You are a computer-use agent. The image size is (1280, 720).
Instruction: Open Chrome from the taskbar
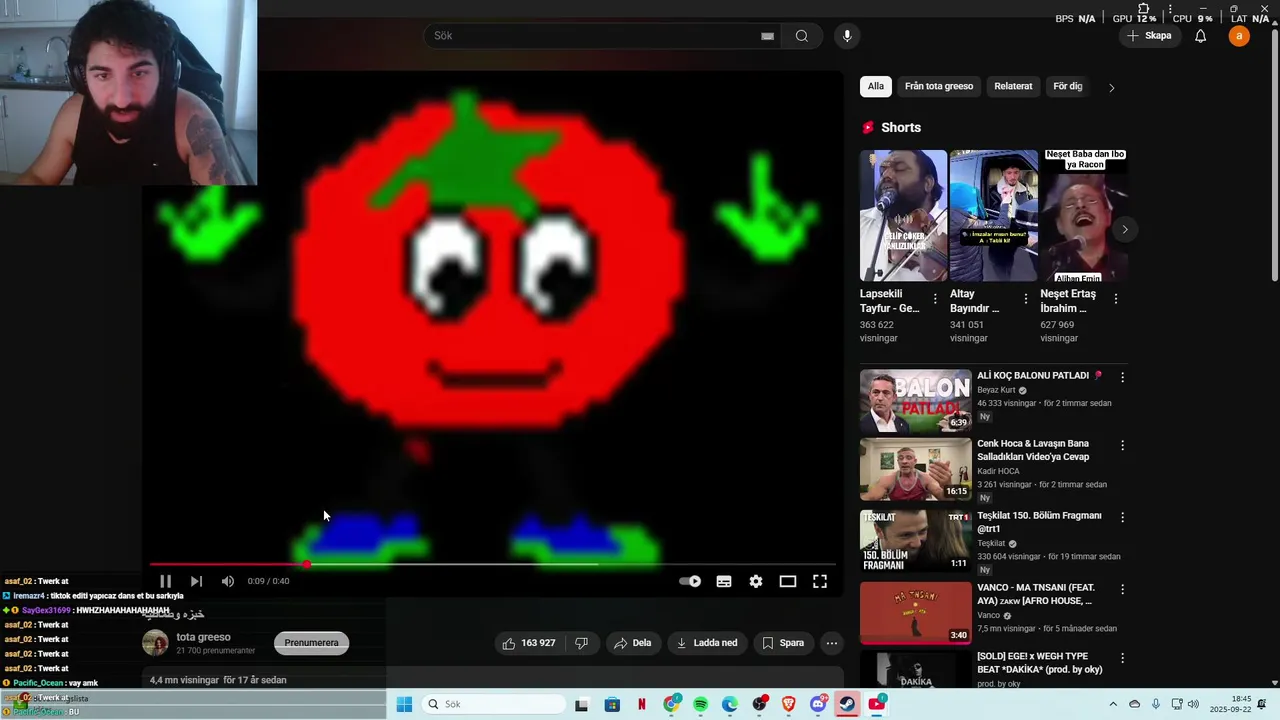point(671,704)
